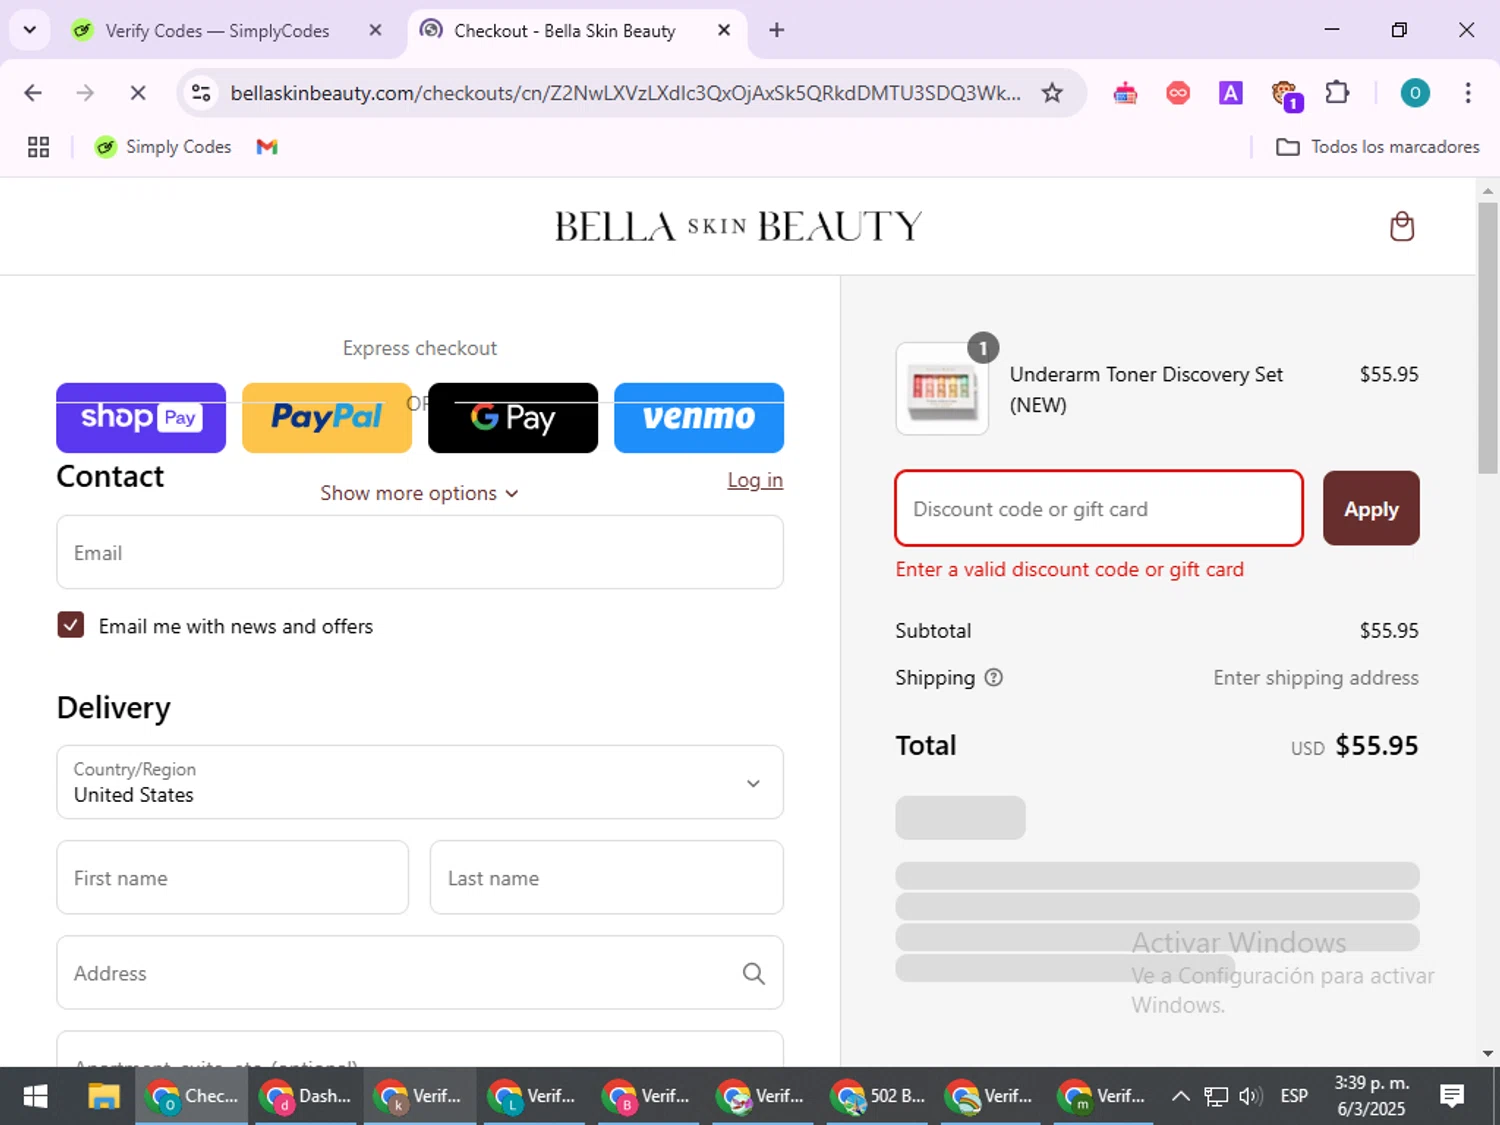Click the ESP language indicator
Screen dimensions: 1500x1125
[1294, 1097]
